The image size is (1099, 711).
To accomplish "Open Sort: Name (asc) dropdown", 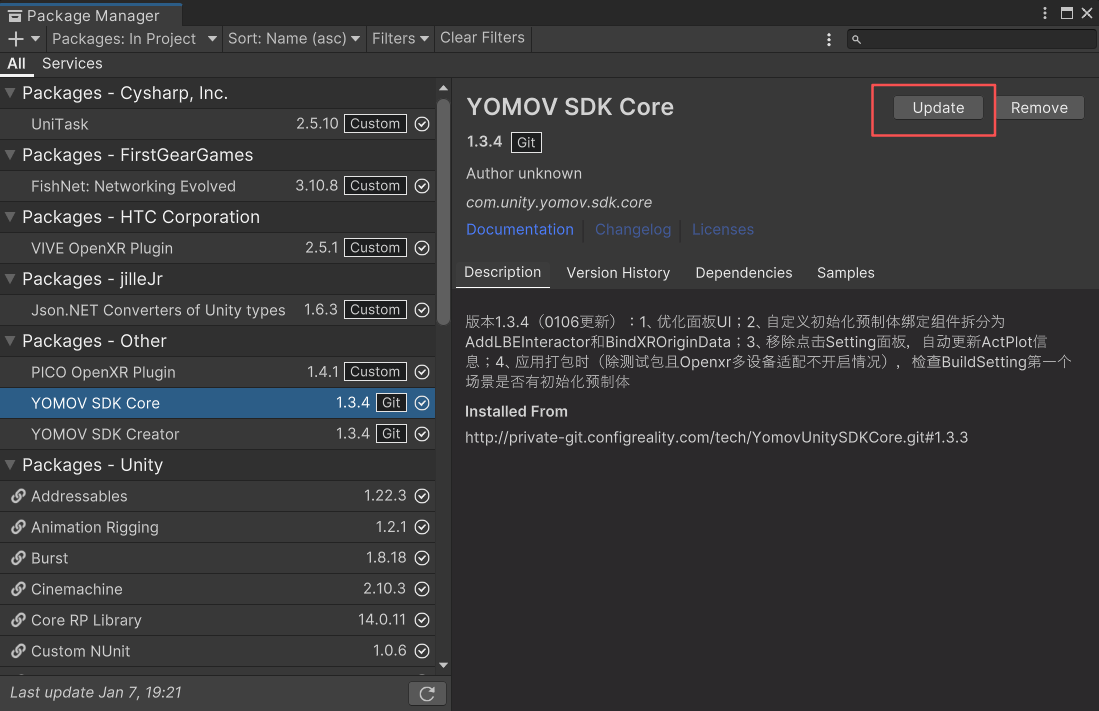I will [294, 39].
